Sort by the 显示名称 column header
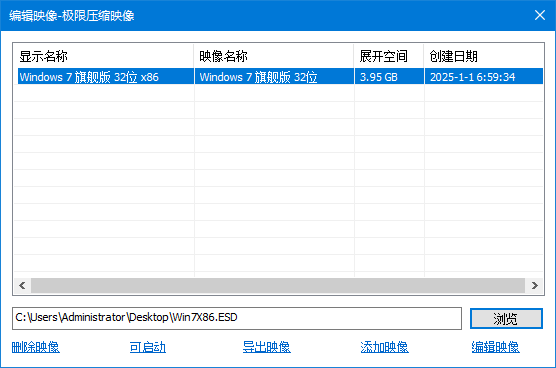 tap(104, 56)
